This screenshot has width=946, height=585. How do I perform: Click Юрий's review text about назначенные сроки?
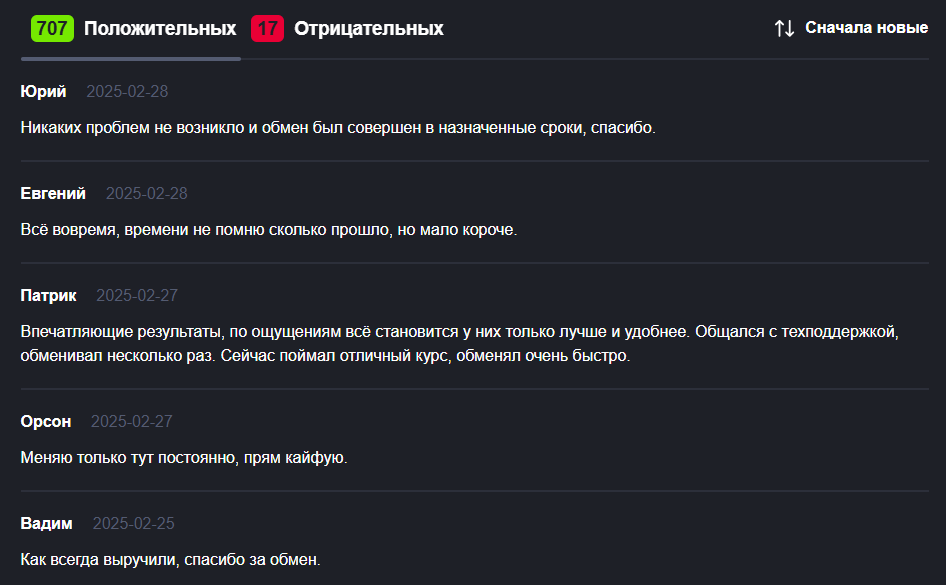338,128
